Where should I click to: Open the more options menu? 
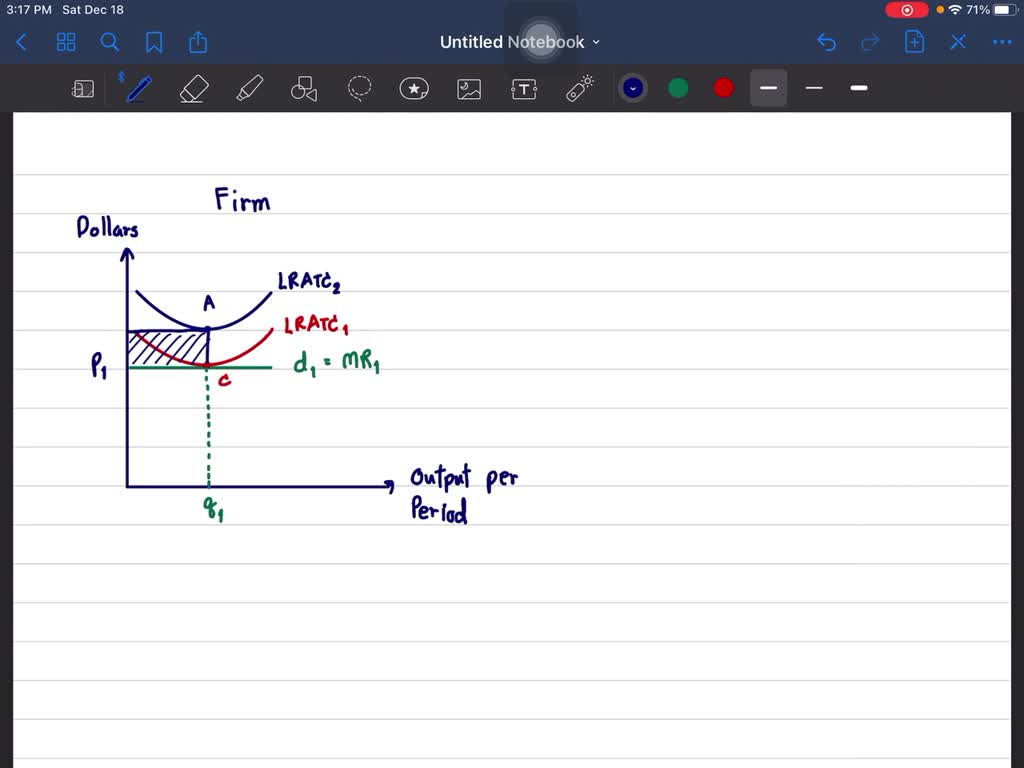coord(1003,41)
